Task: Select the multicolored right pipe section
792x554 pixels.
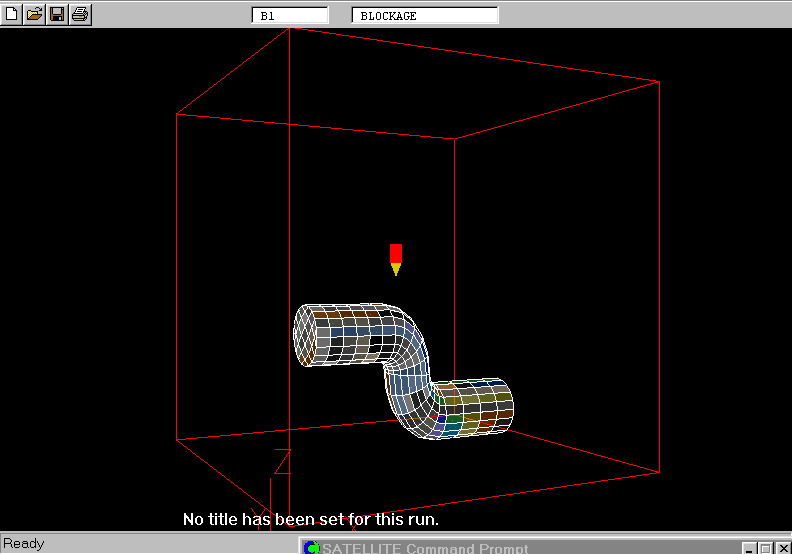Action: [x=478, y=407]
